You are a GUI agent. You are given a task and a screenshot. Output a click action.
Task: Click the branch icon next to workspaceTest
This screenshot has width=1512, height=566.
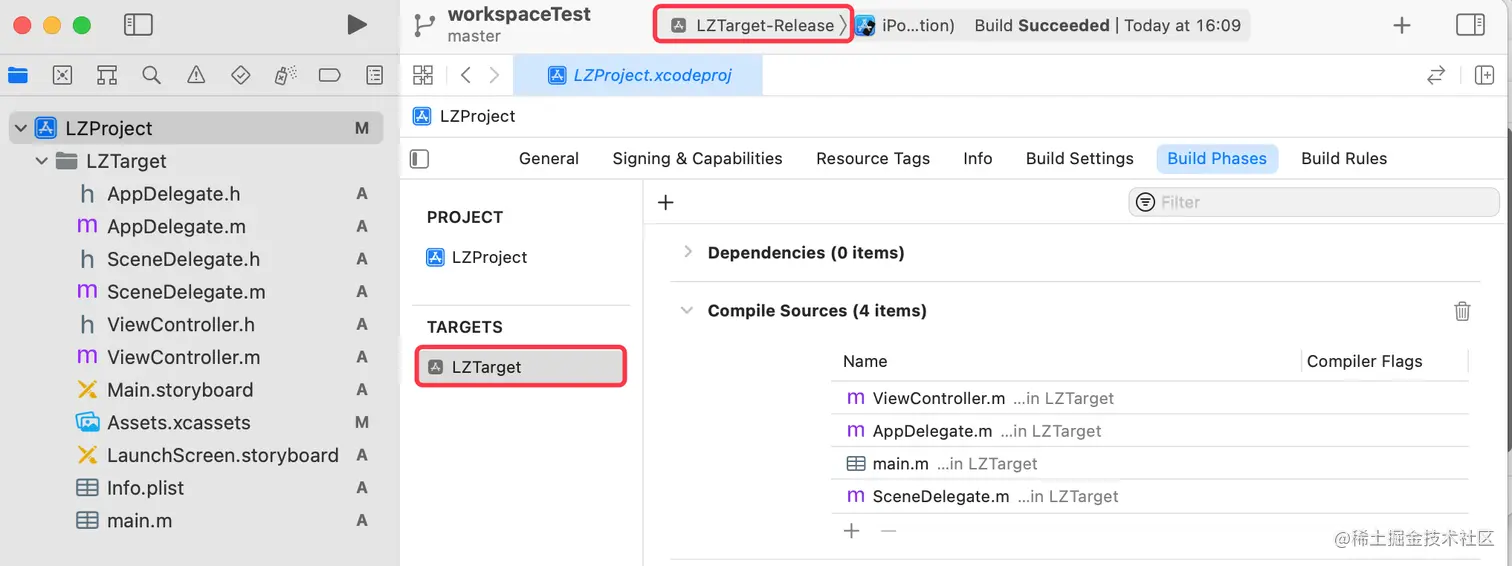[425, 25]
